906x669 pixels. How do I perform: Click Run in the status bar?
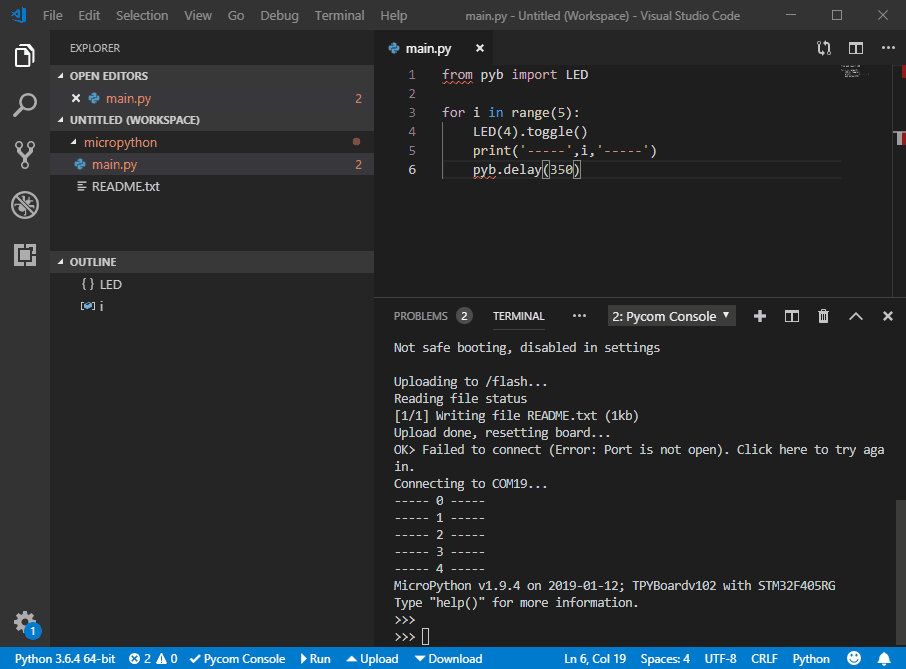315,659
